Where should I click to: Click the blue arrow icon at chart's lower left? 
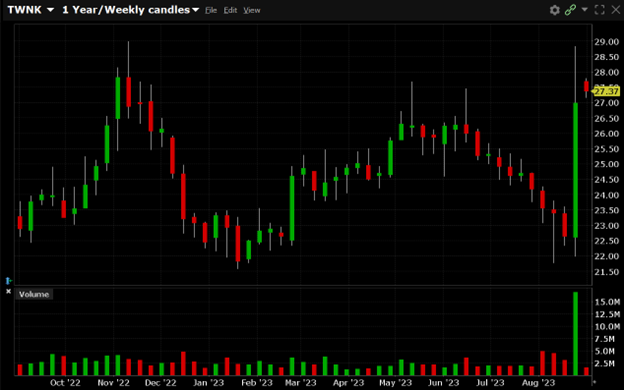point(8,281)
